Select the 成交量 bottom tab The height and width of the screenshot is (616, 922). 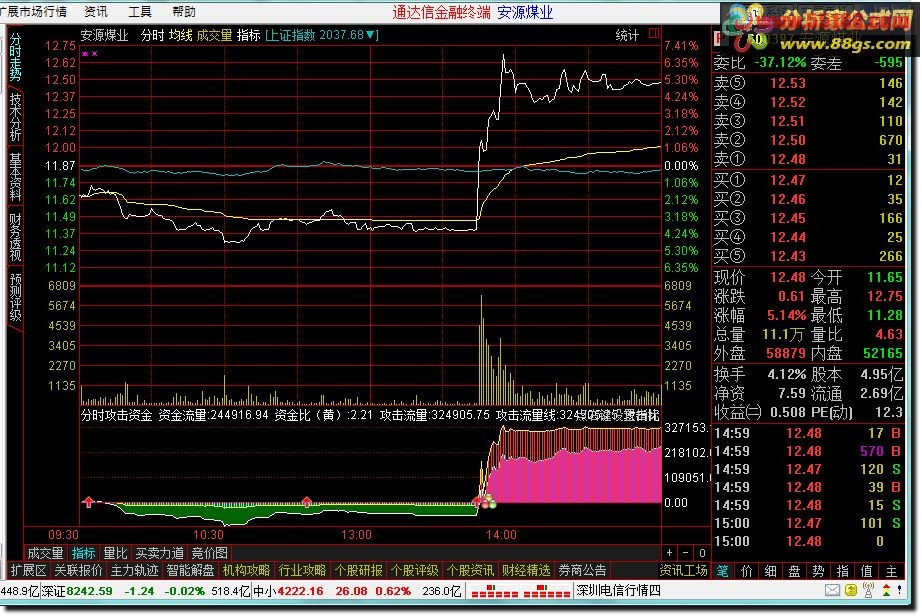pos(45,553)
